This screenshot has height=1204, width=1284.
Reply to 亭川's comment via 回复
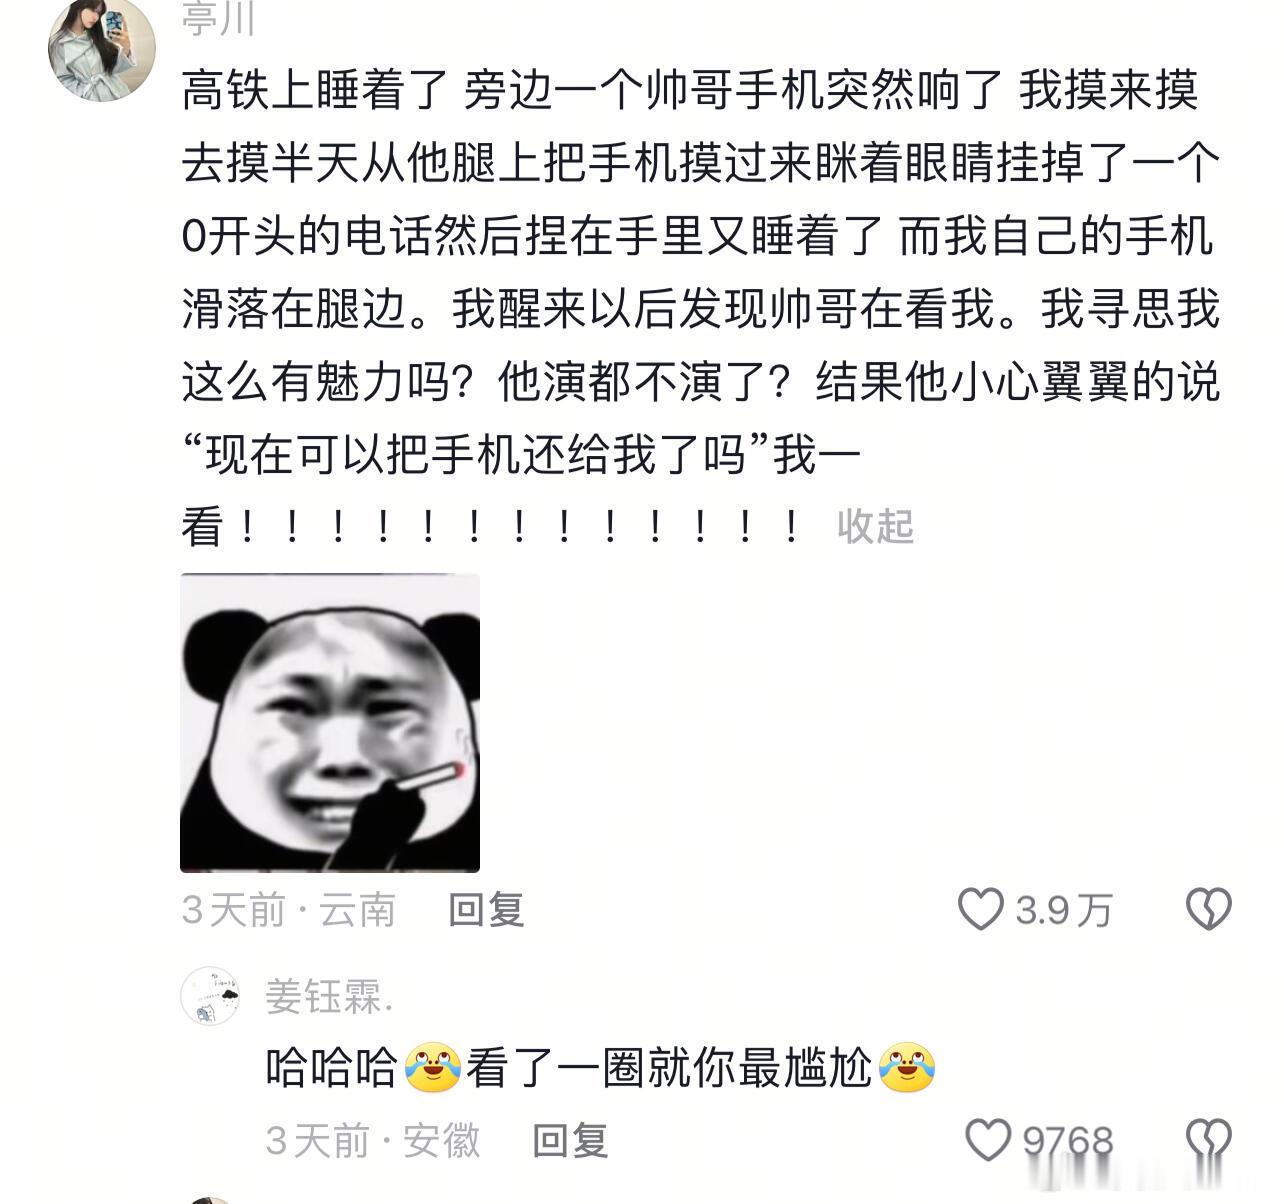tap(486, 910)
